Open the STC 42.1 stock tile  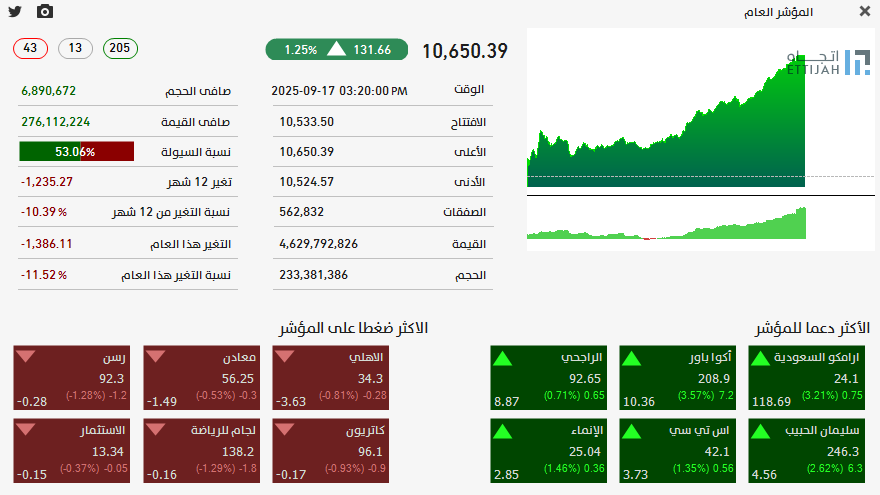point(677,451)
